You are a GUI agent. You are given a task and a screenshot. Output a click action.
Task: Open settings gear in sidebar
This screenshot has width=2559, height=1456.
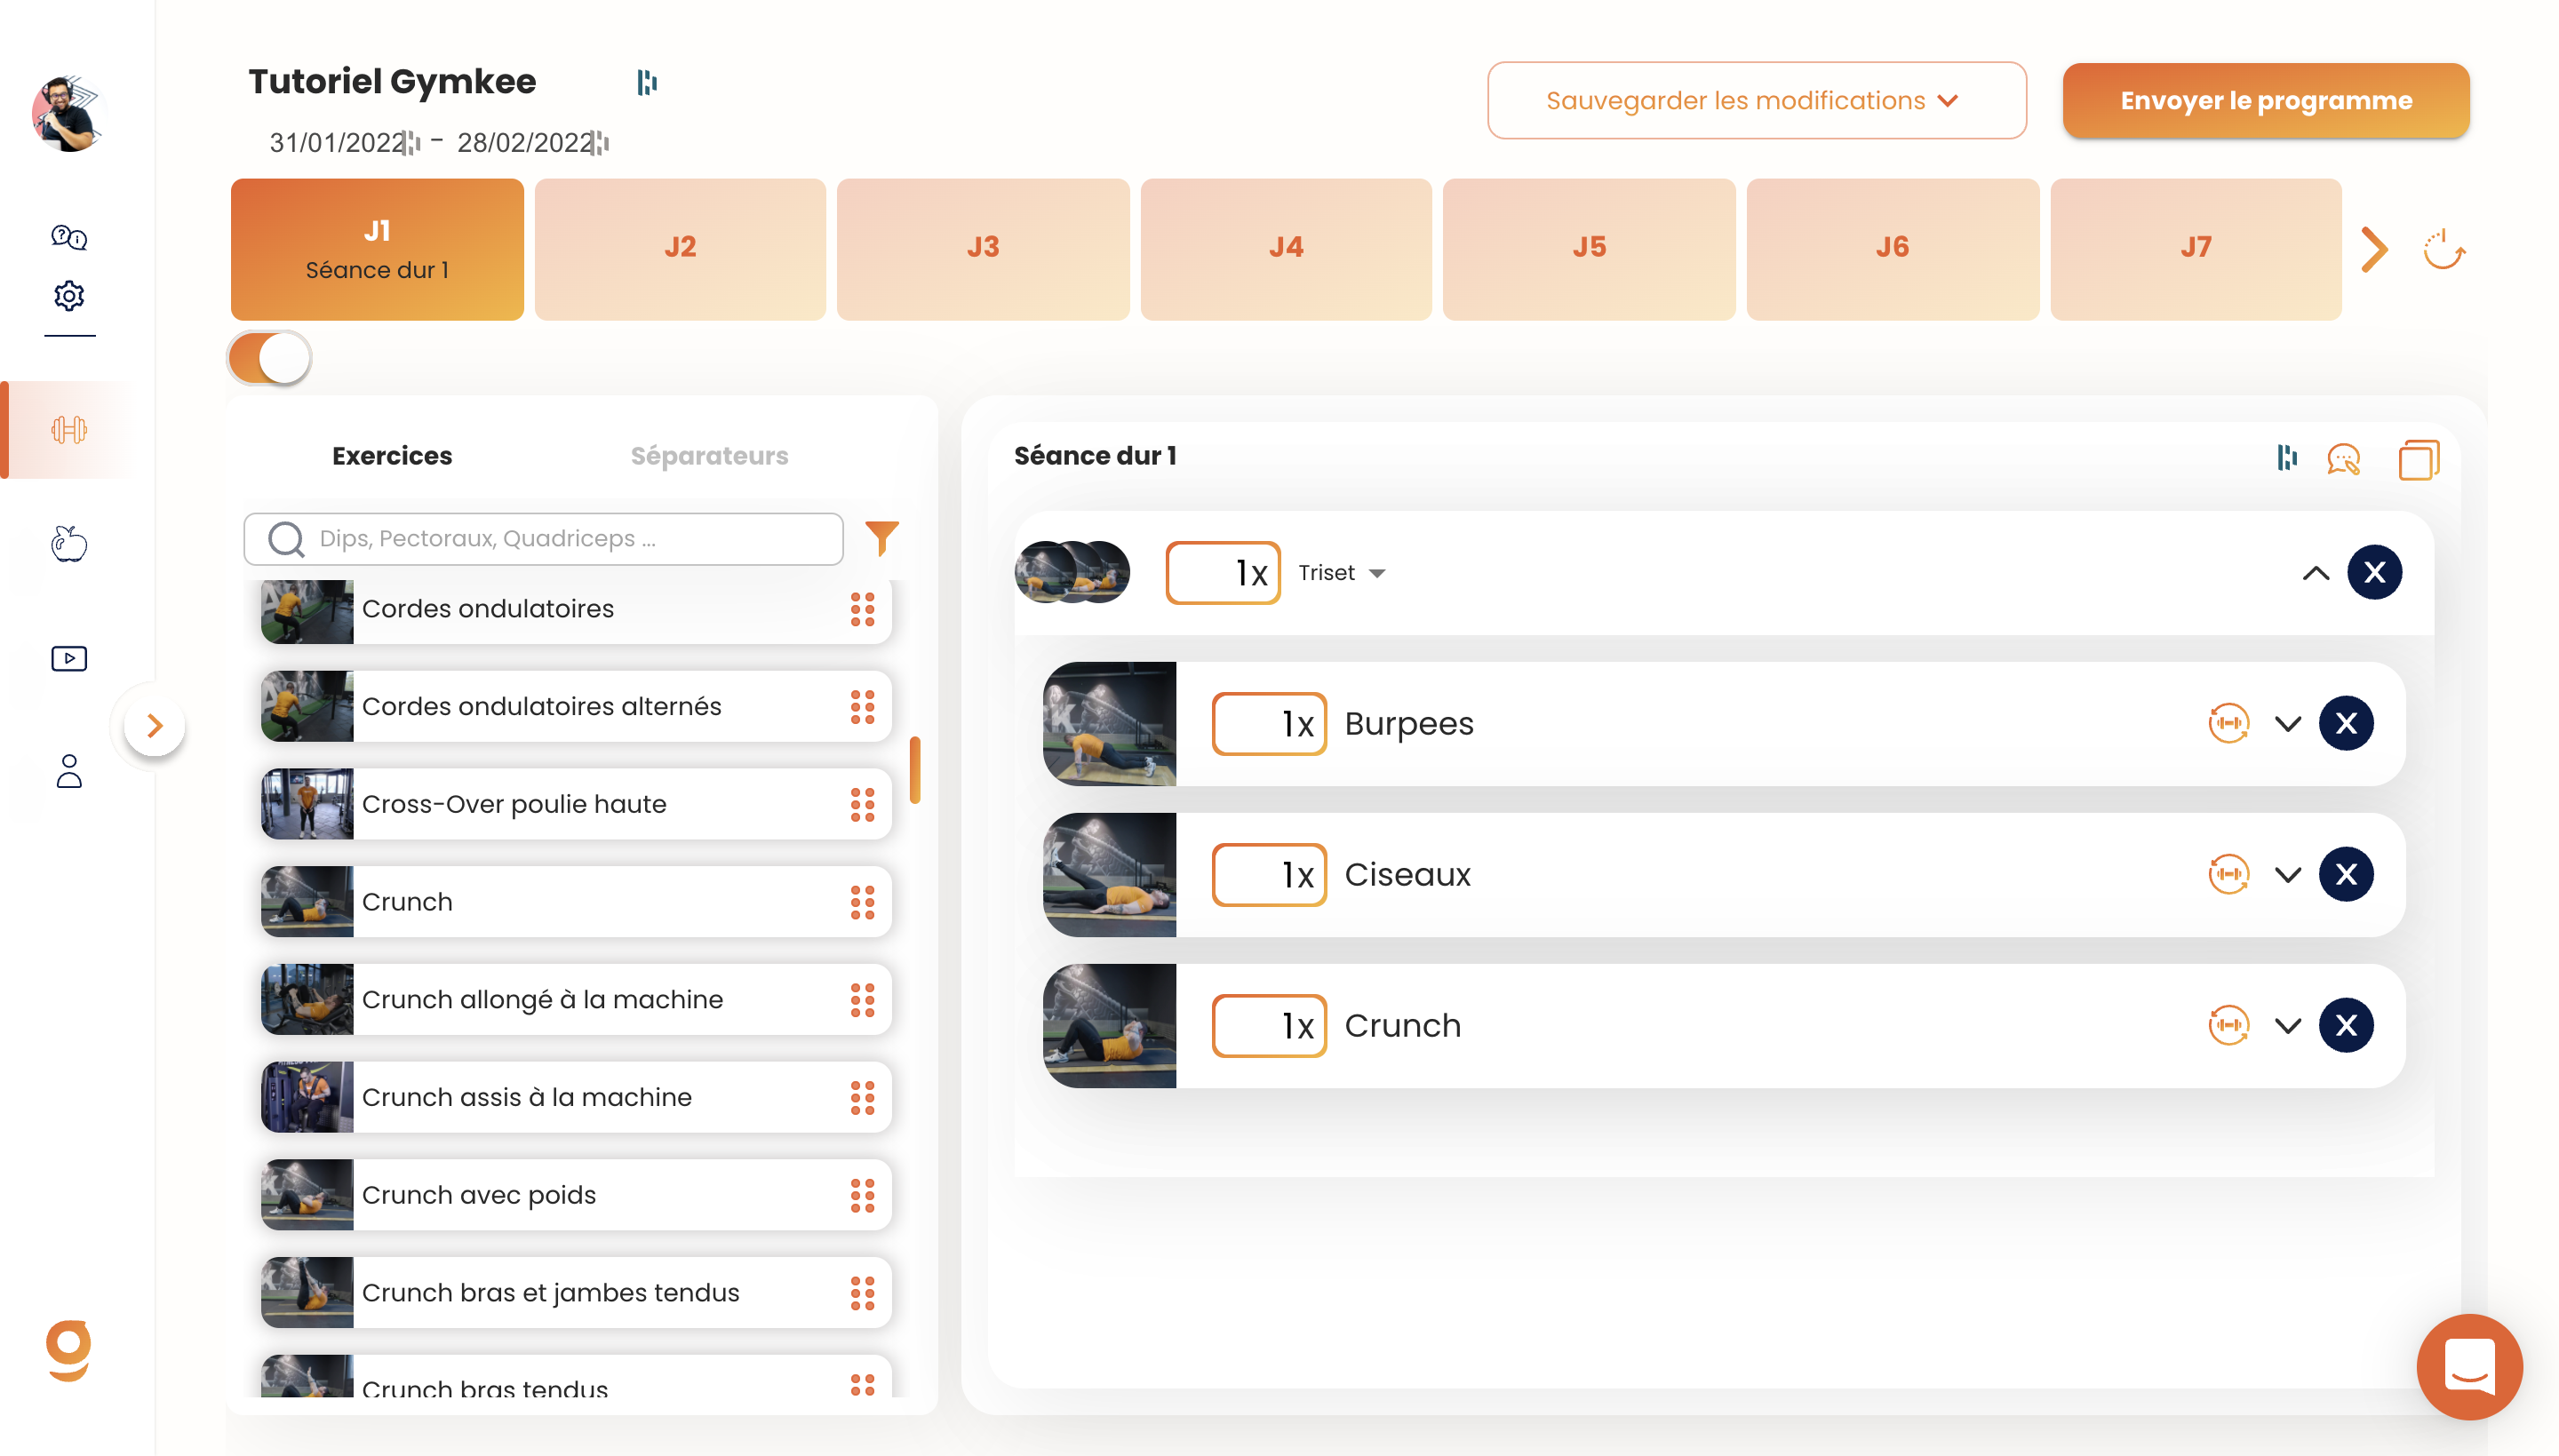(69, 296)
